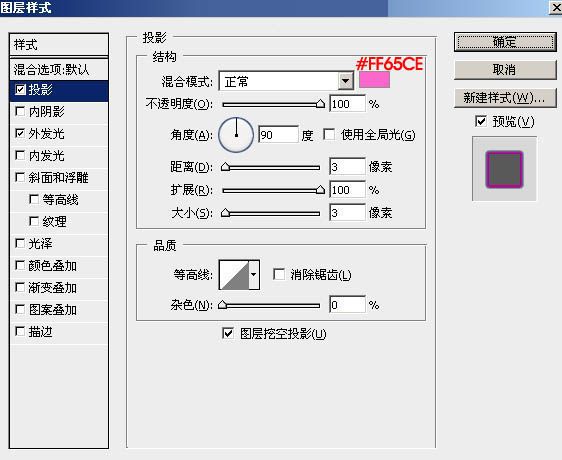
Task: Click the 不透明度 opacity slider handle
Action: pyautogui.click(x=320, y=104)
